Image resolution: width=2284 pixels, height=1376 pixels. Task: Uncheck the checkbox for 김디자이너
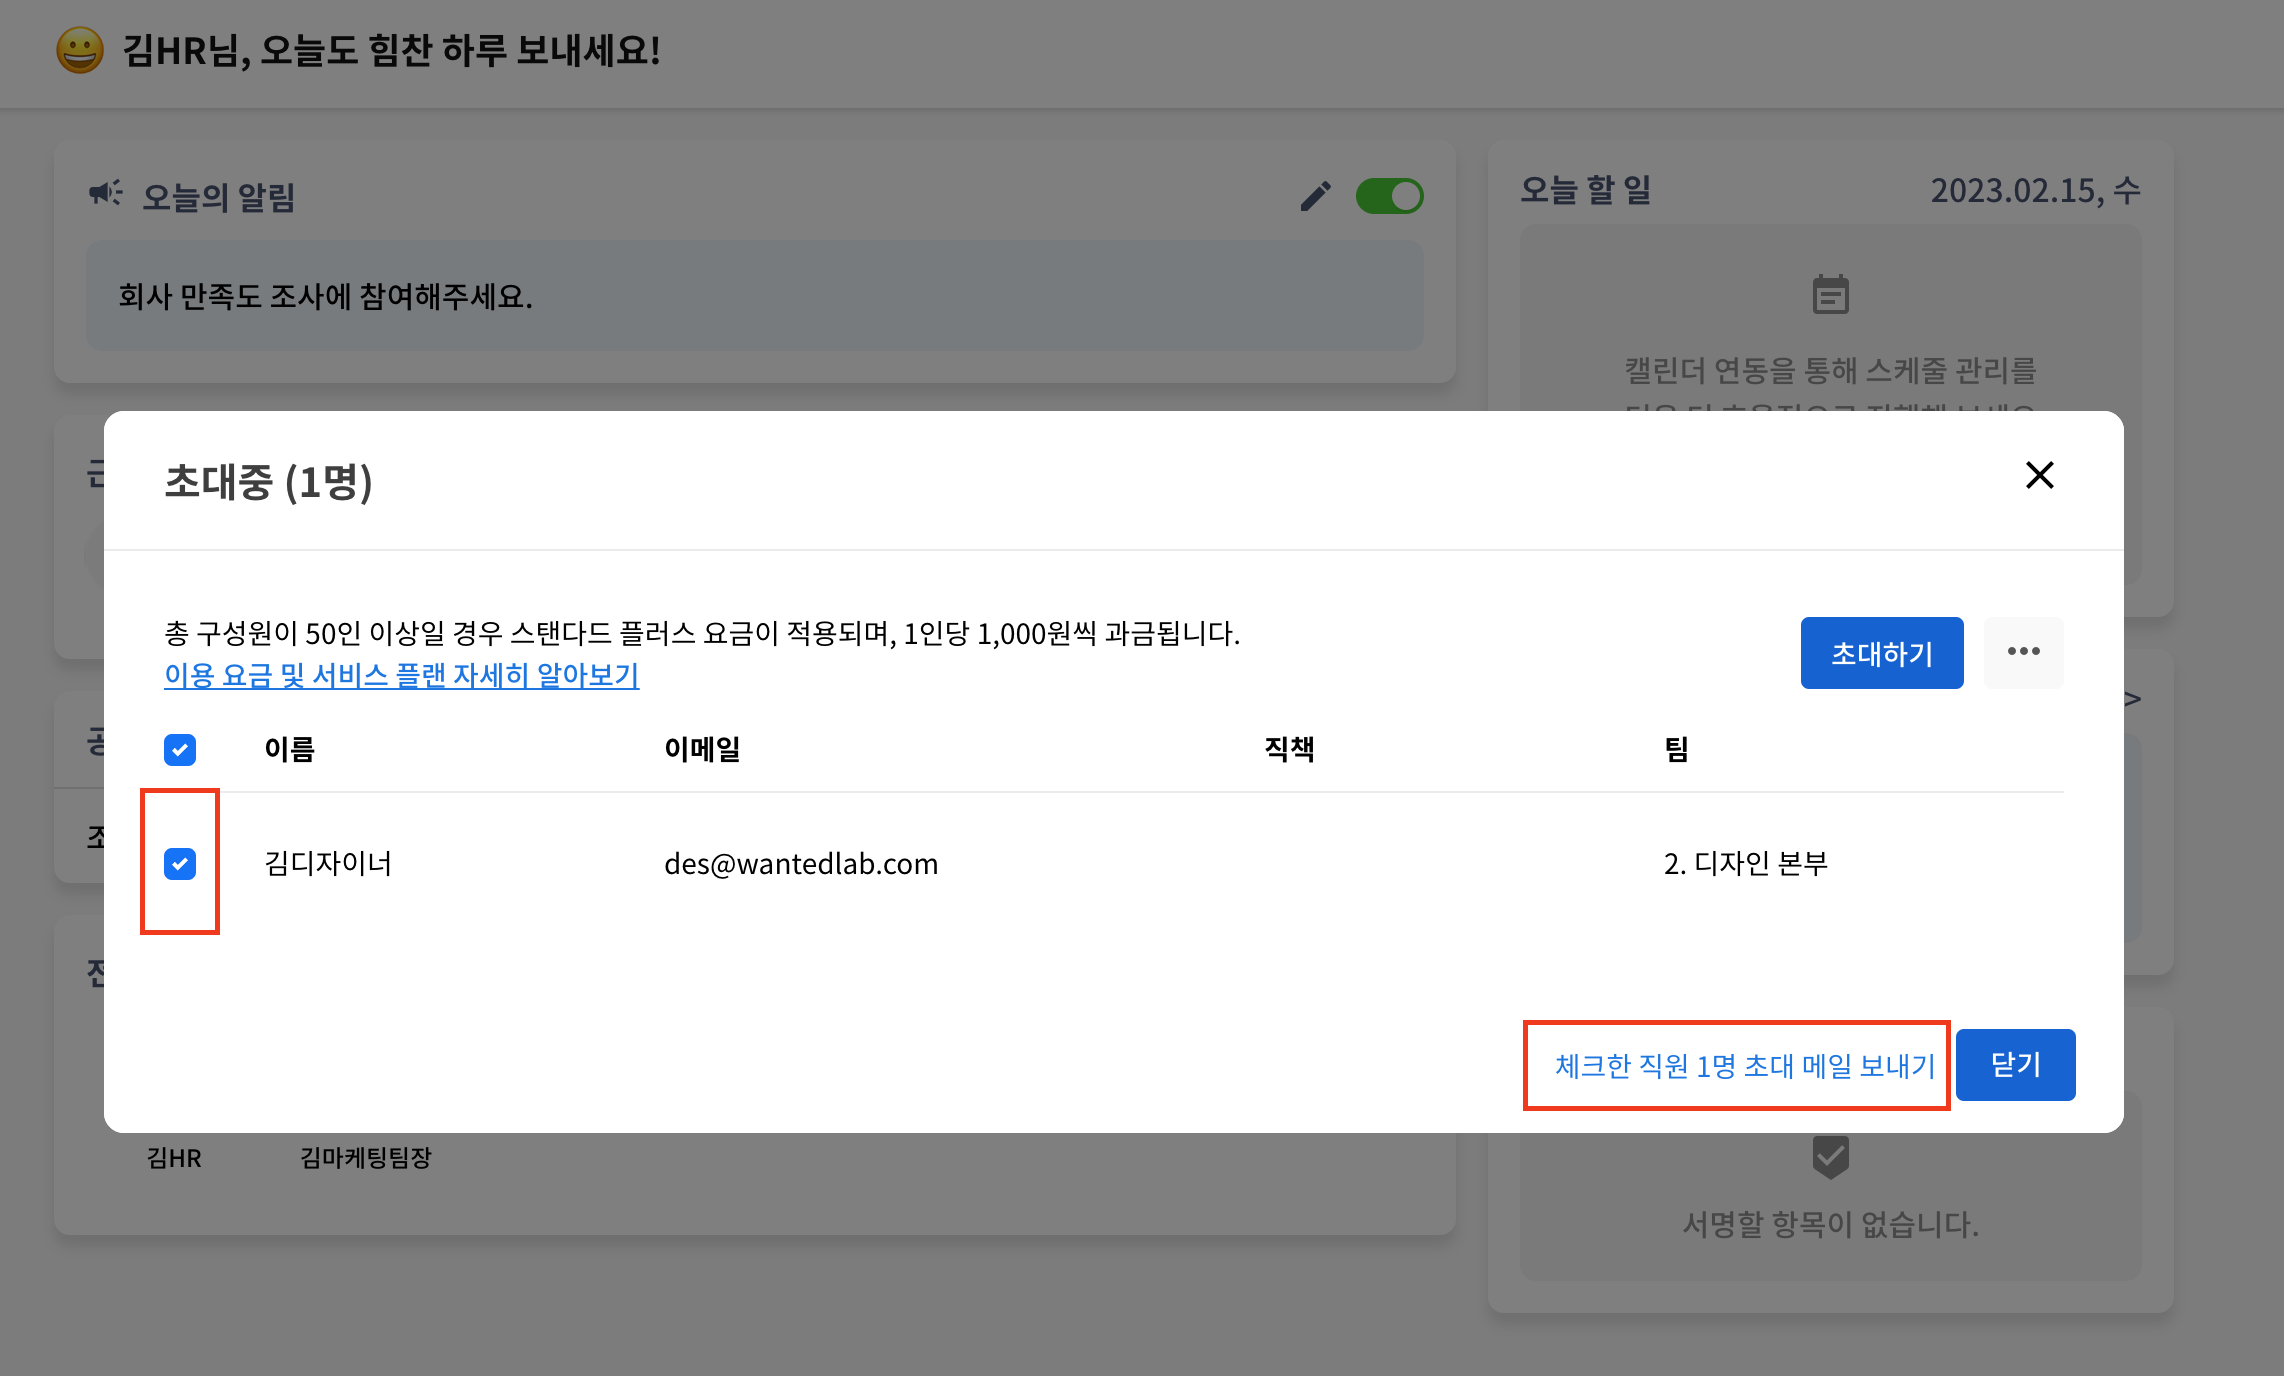tap(180, 863)
